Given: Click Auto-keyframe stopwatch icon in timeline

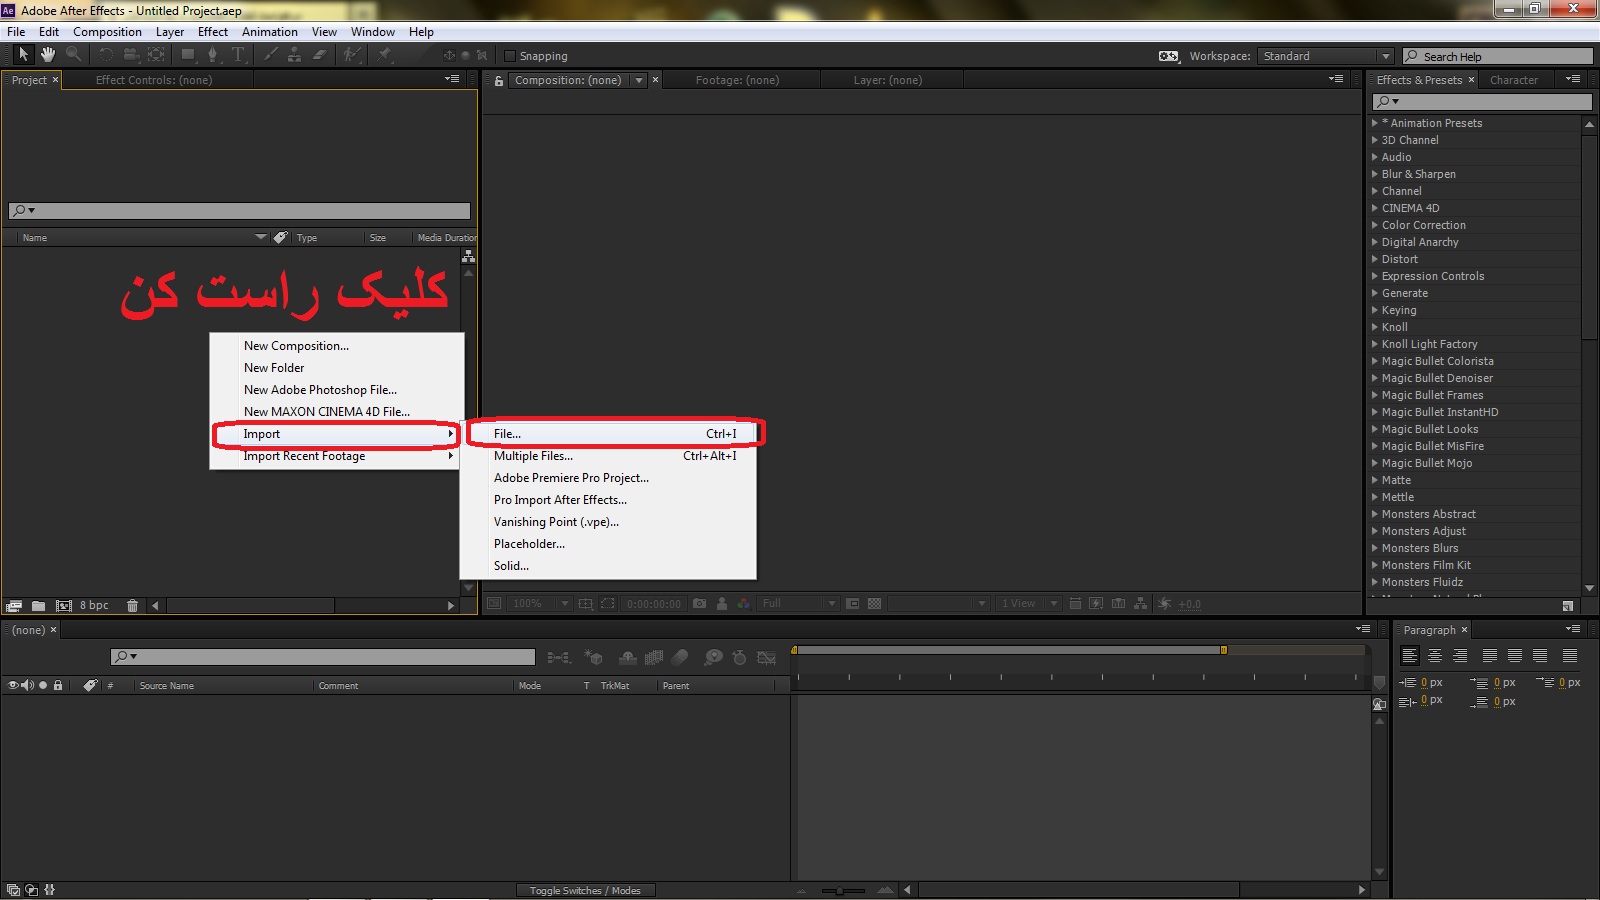Looking at the screenshot, I should 739,657.
